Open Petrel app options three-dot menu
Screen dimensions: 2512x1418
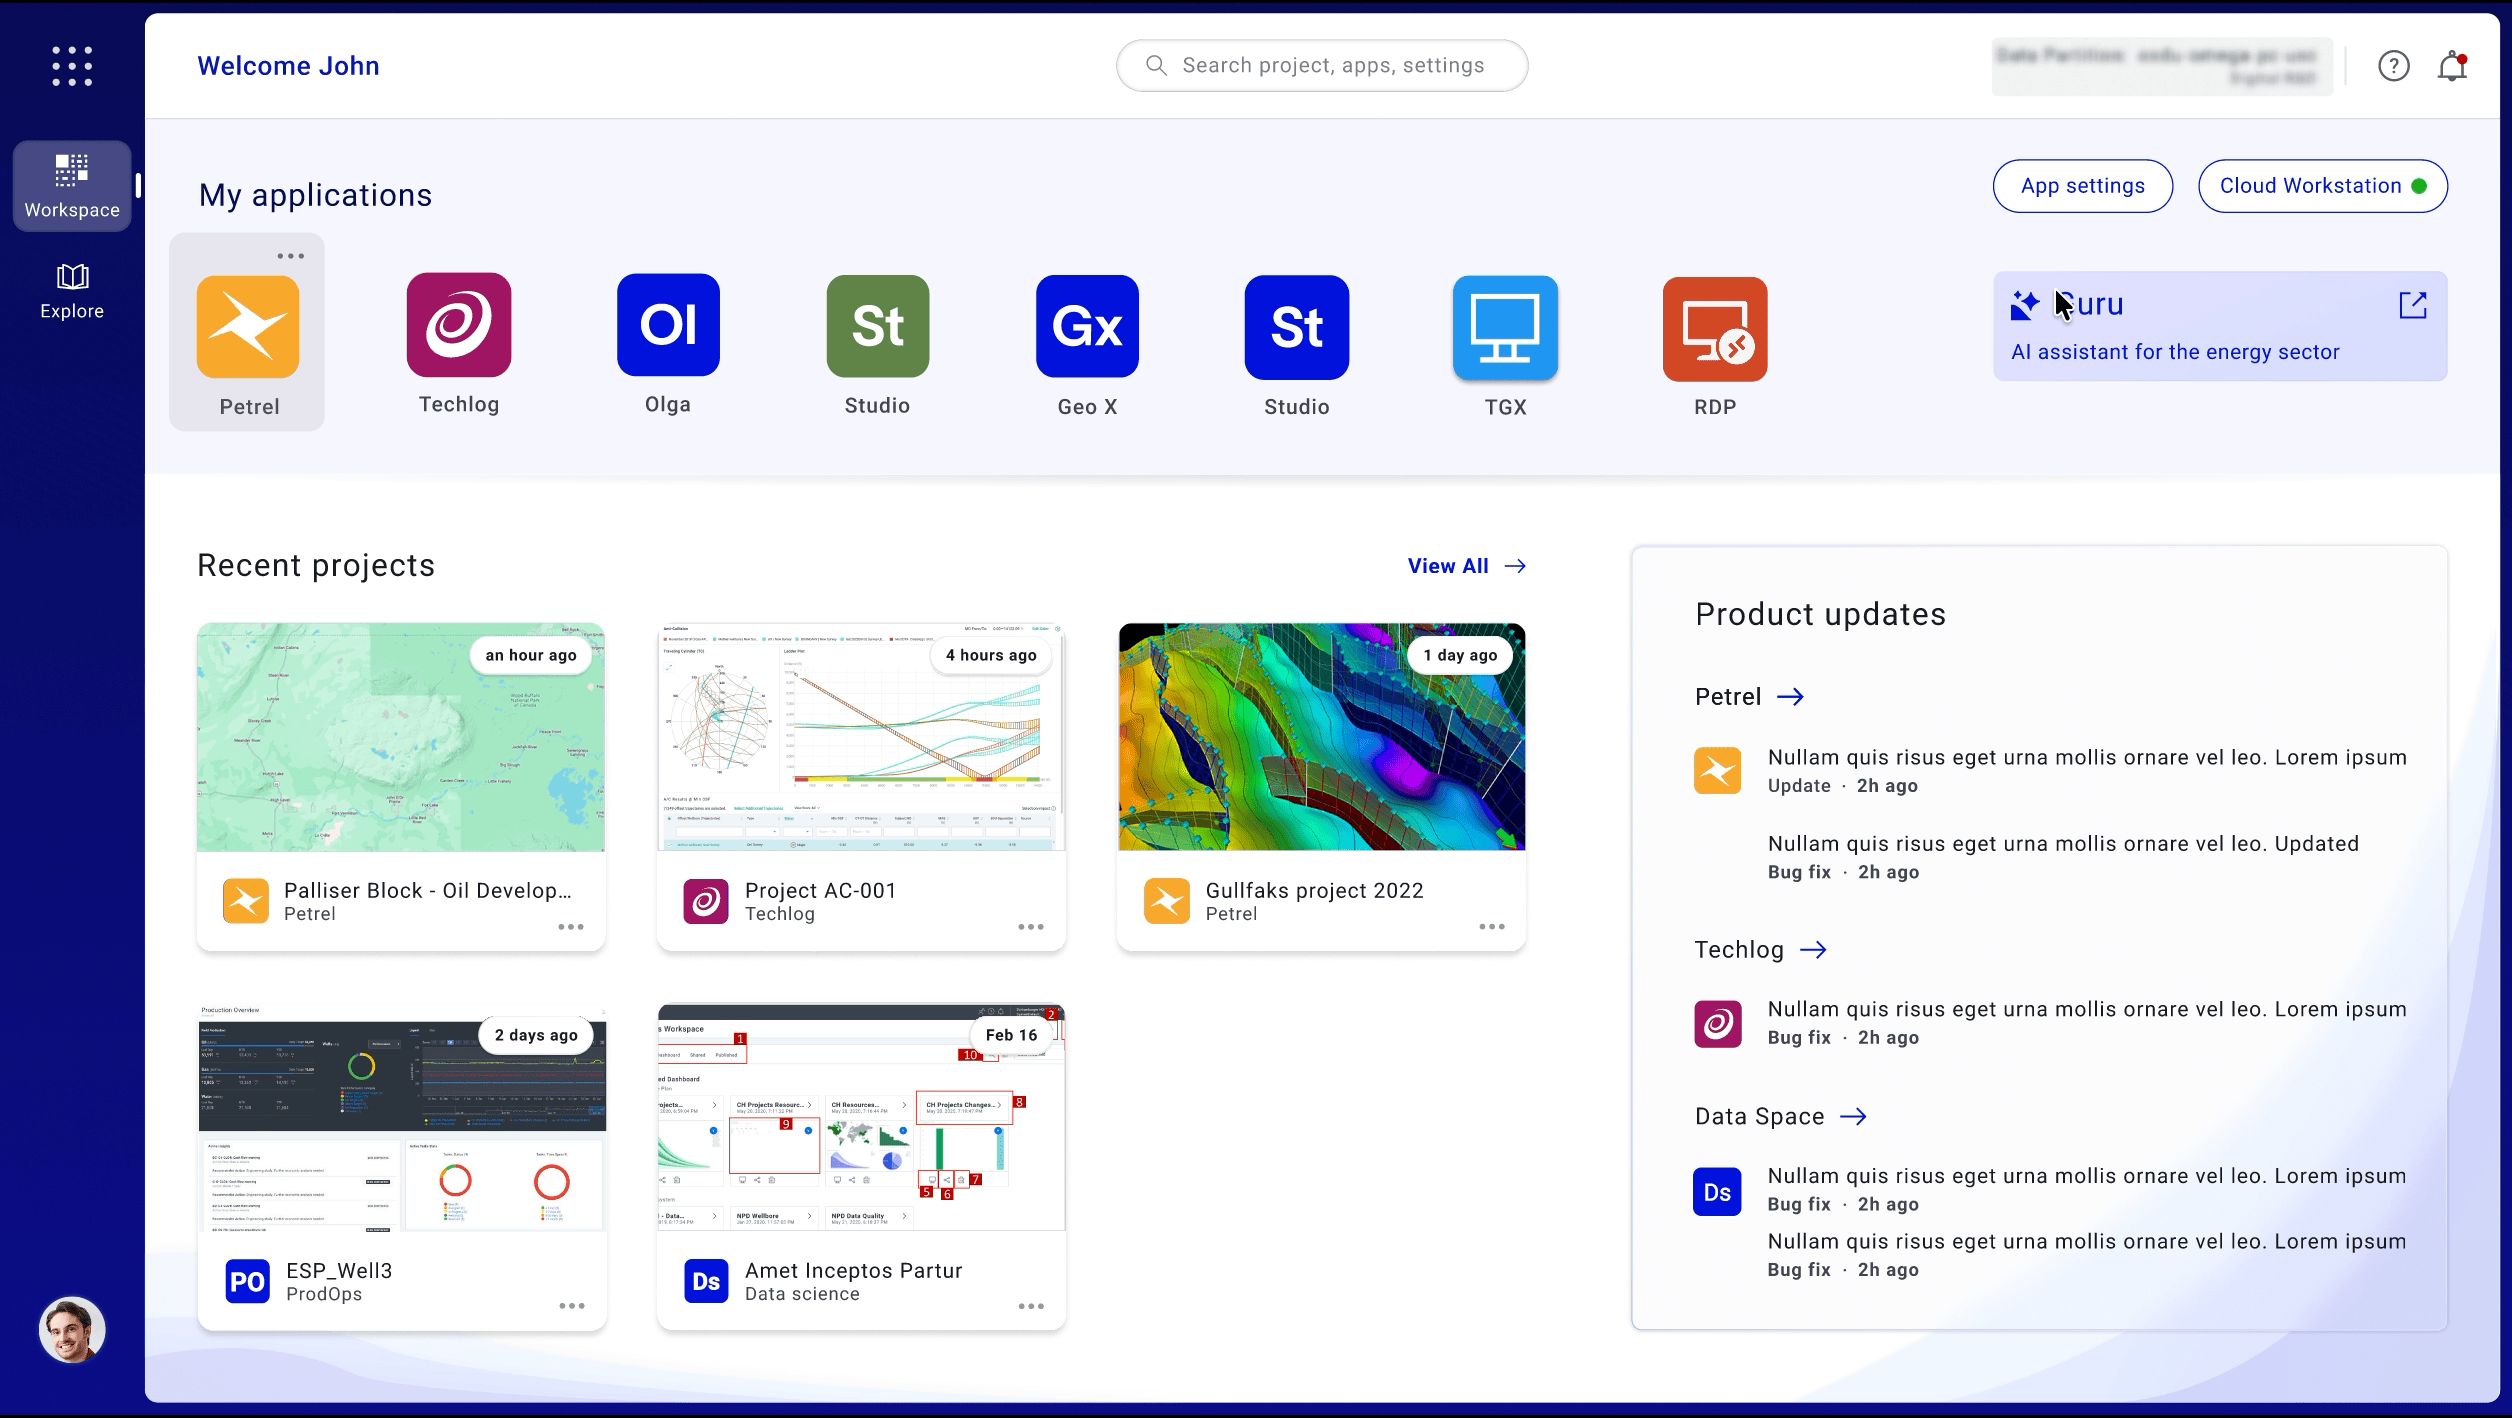tap(290, 256)
